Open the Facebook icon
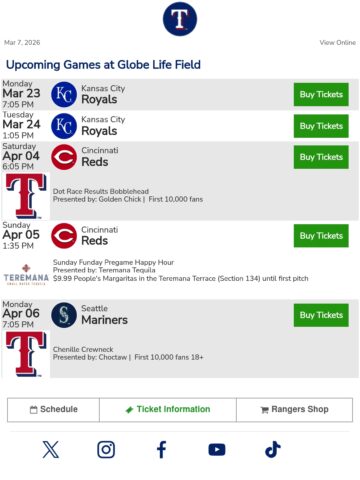 pos(162,449)
